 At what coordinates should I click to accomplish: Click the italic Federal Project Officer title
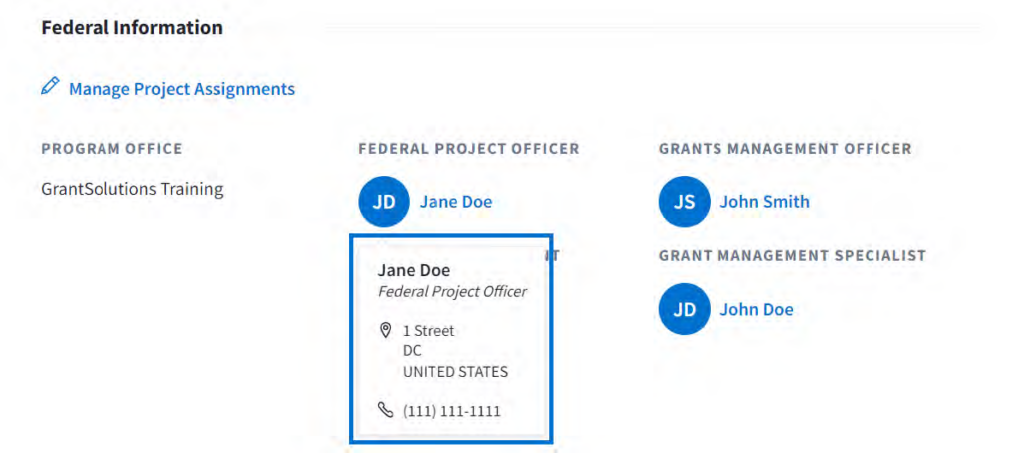coord(452,292)
